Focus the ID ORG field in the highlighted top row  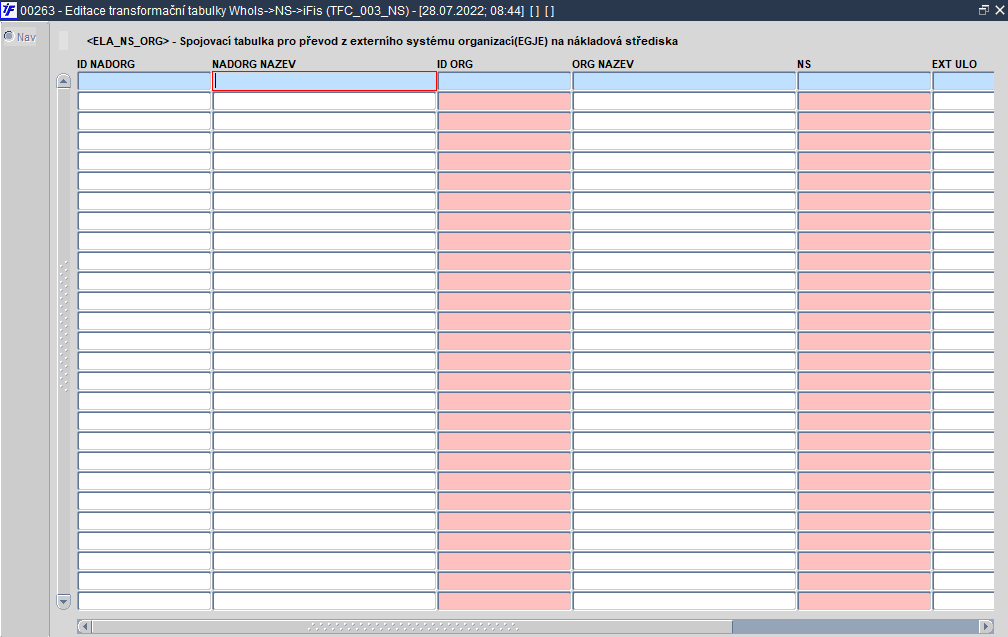tap(504, 81)
